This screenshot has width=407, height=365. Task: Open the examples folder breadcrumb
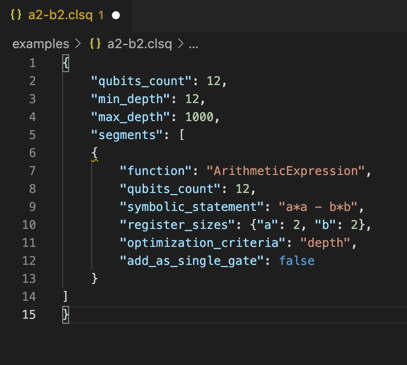point(41,44)
